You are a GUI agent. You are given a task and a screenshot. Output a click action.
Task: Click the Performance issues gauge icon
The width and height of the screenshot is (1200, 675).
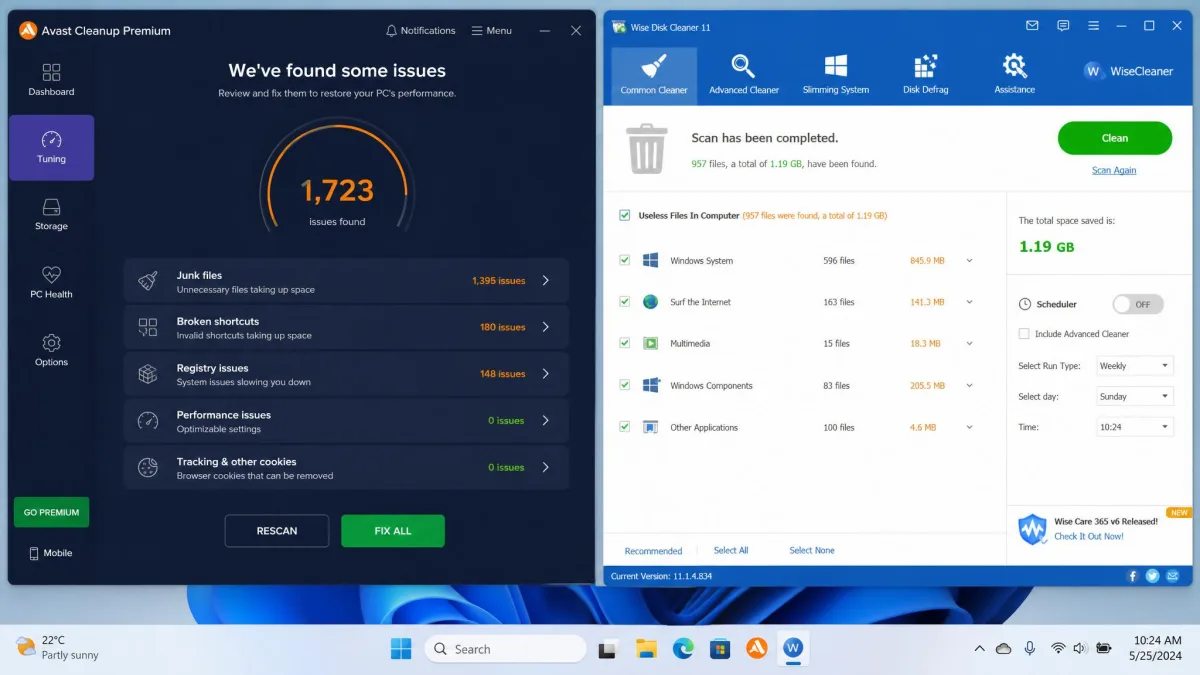click(x=148, y=421)
